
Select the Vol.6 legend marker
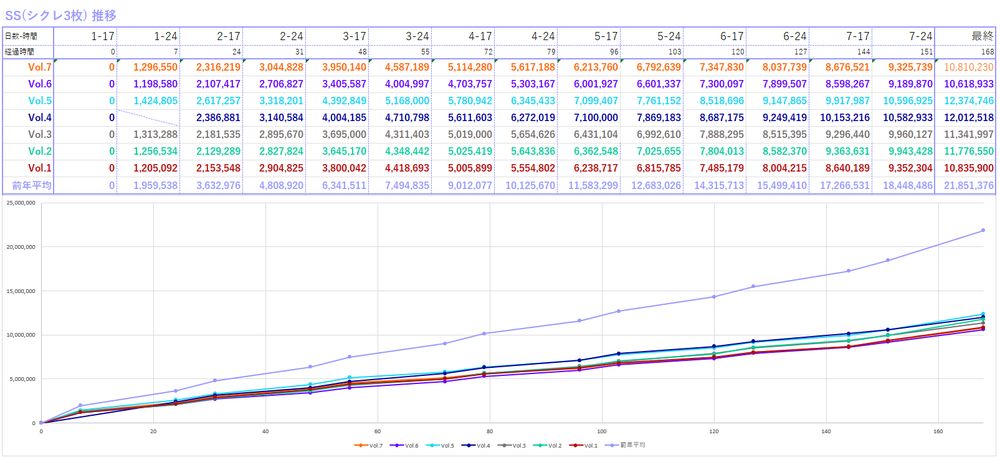click(397, 445)
